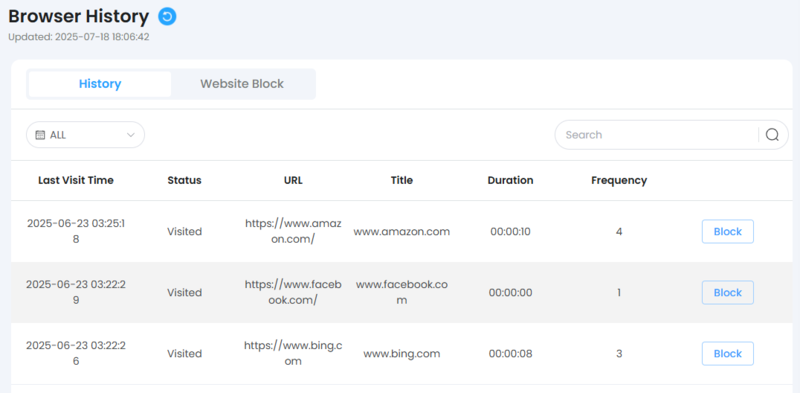Click the Duration column header
The width and height of the screenshot is (800, 393).
pyautogui.click(x=510, y=180)
